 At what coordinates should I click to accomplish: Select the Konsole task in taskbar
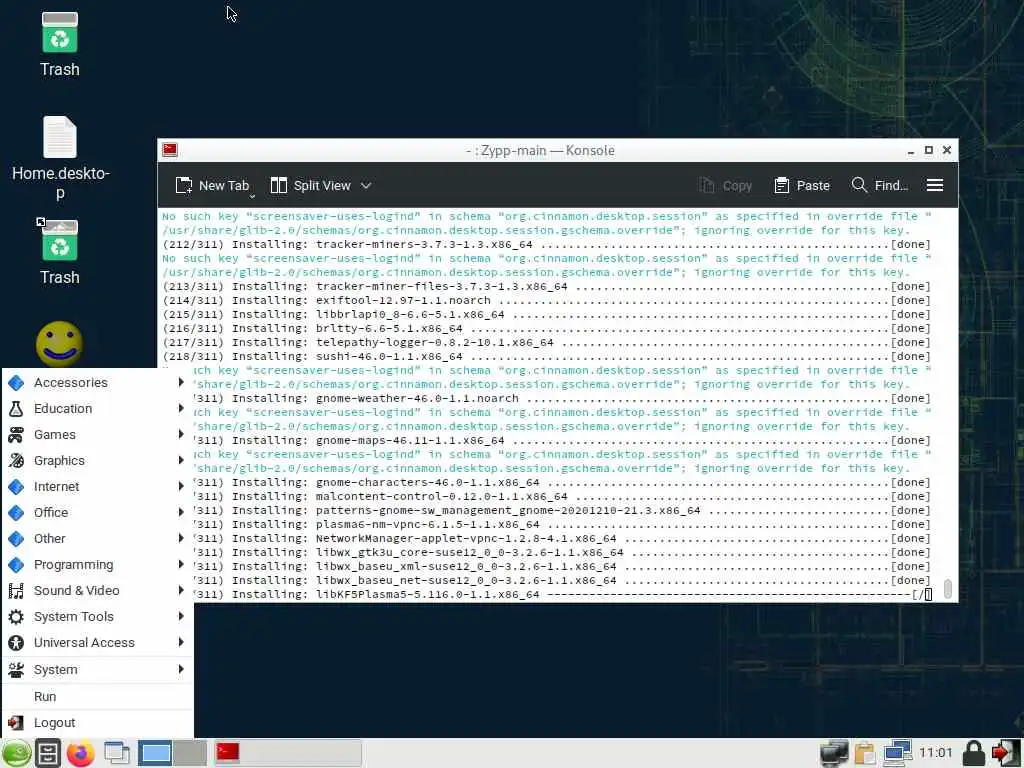click(287, 754)
